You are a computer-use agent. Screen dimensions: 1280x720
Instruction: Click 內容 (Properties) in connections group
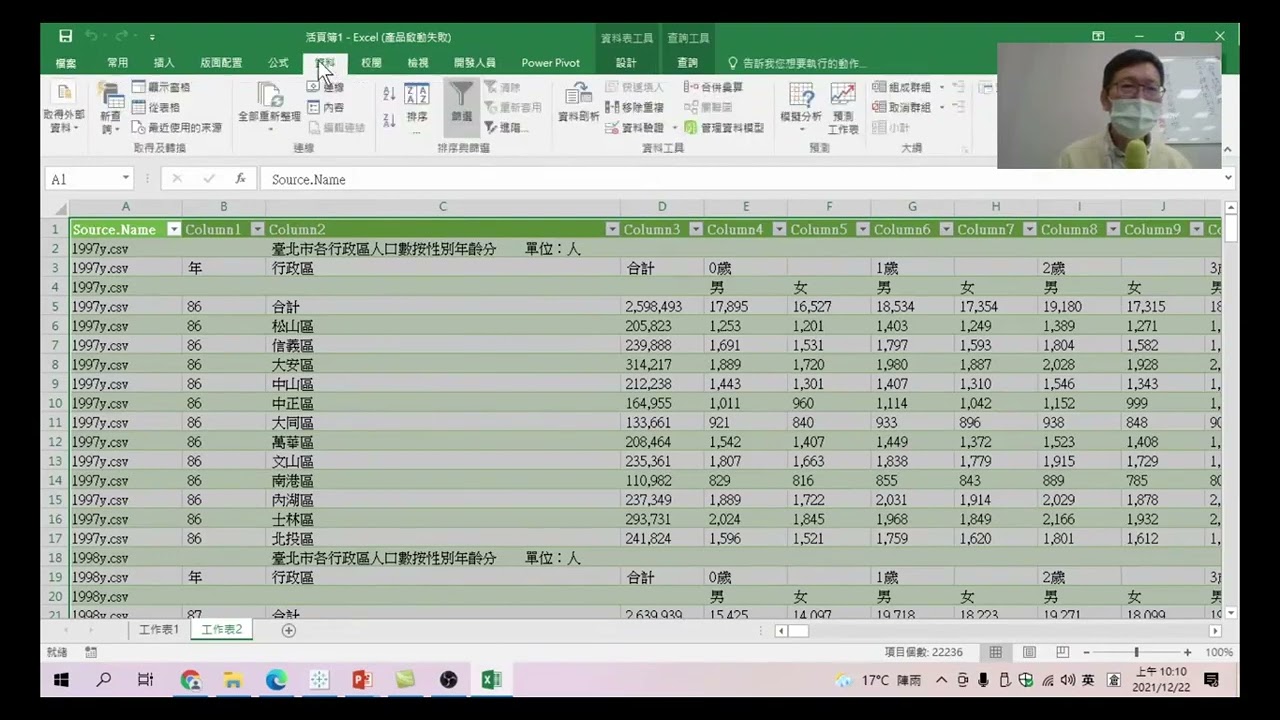tap(326, 108)
